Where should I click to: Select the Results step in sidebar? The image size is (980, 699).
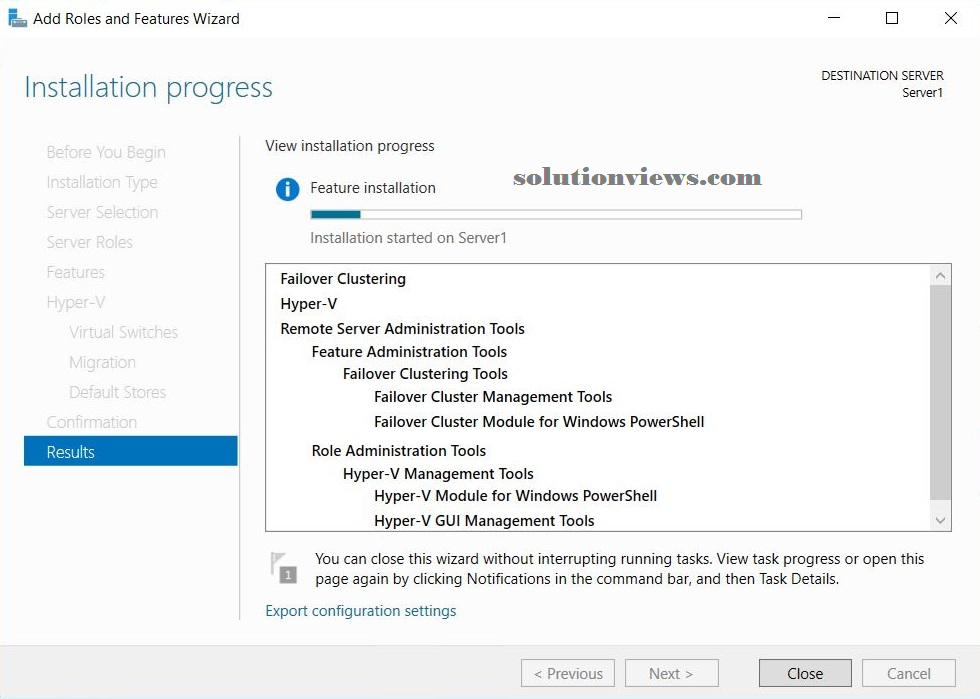click(131, 451)
